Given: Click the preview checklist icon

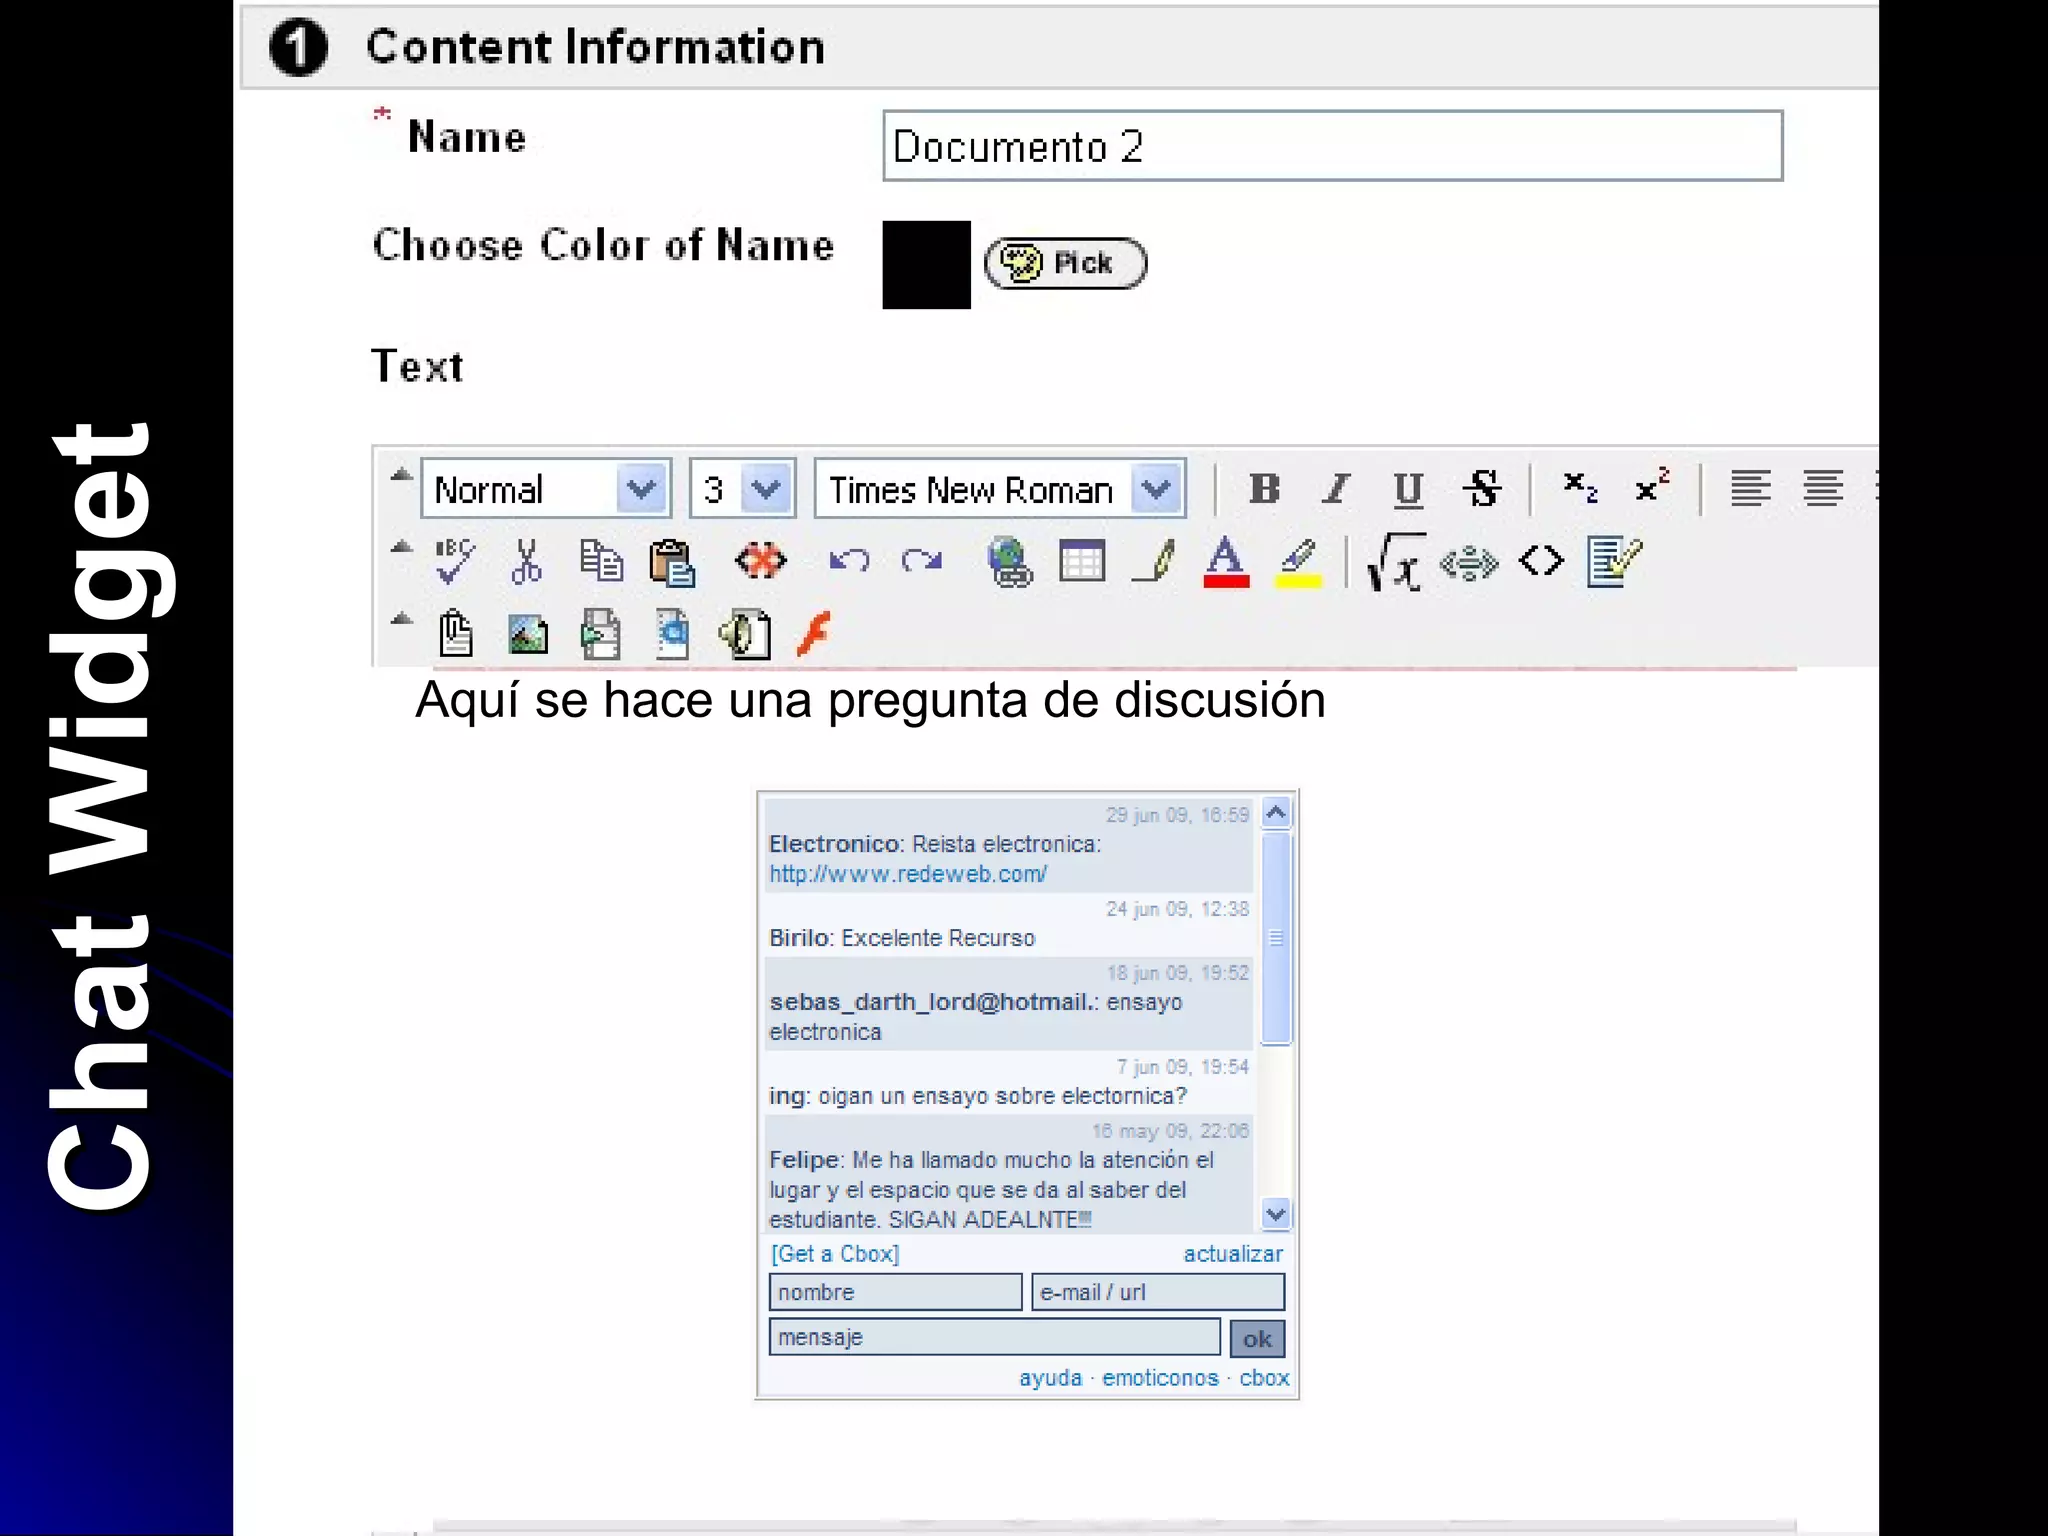Looking at the screenshot, I should [x=1614, y=561].
